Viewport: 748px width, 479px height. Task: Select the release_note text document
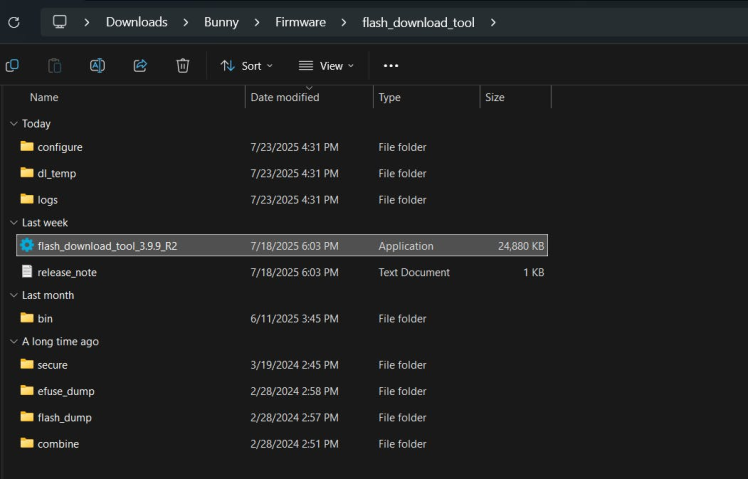tap(67, 272)
